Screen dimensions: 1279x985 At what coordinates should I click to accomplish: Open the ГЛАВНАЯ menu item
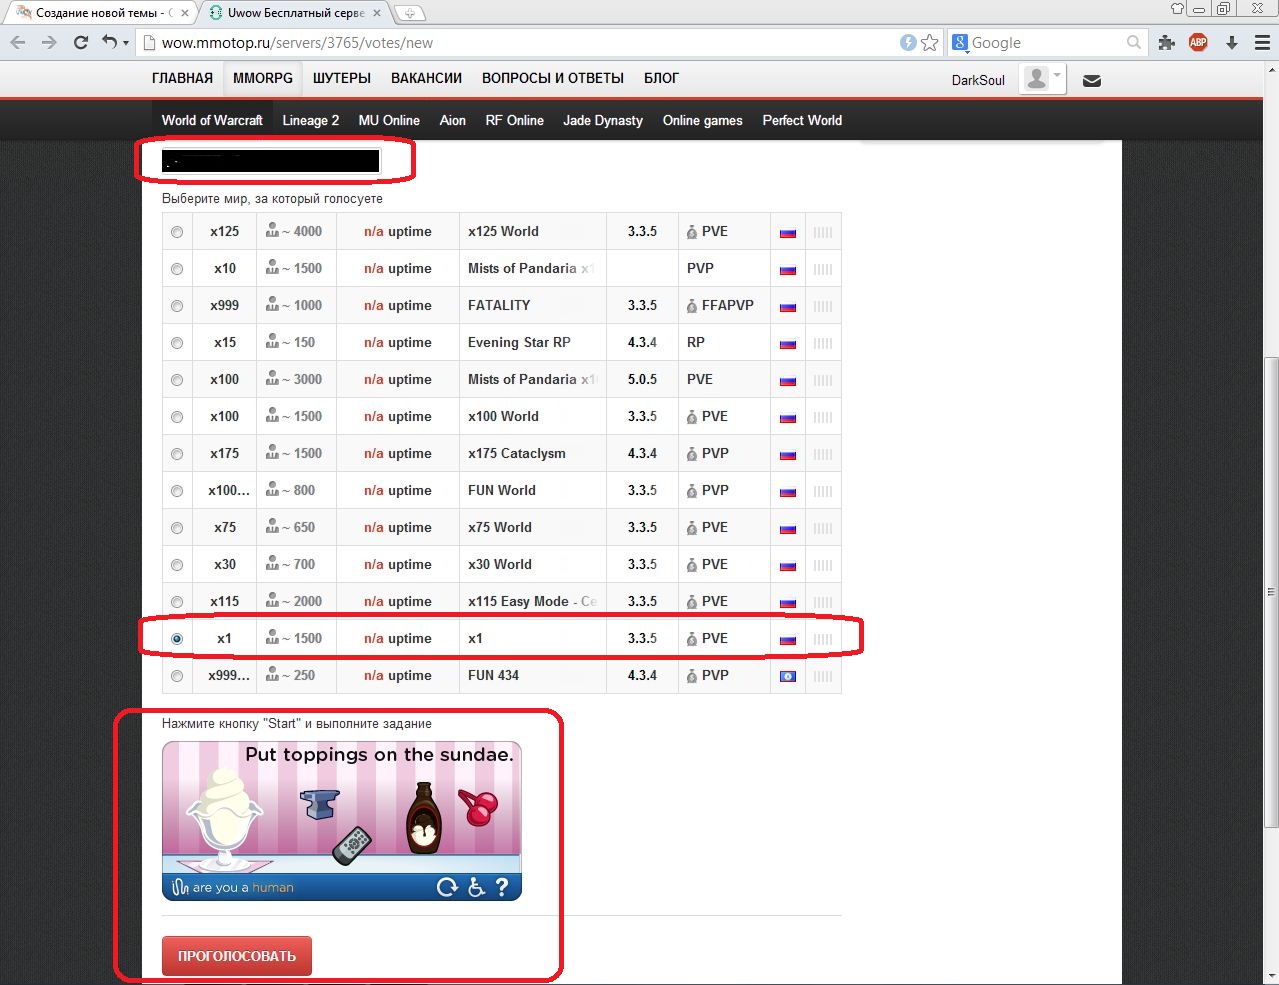click(x=182, y=78)
